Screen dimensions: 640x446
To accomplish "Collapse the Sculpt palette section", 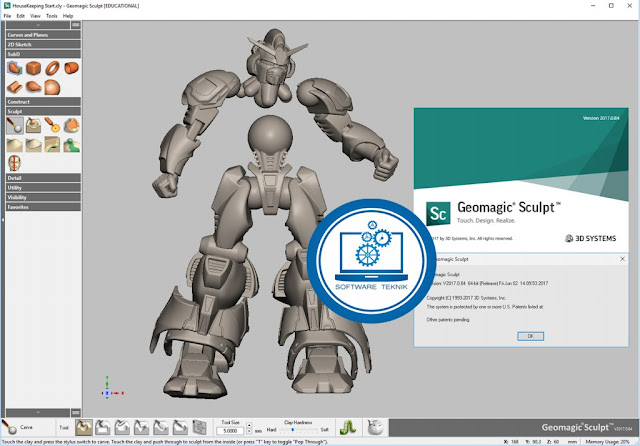I will (43, 111).
